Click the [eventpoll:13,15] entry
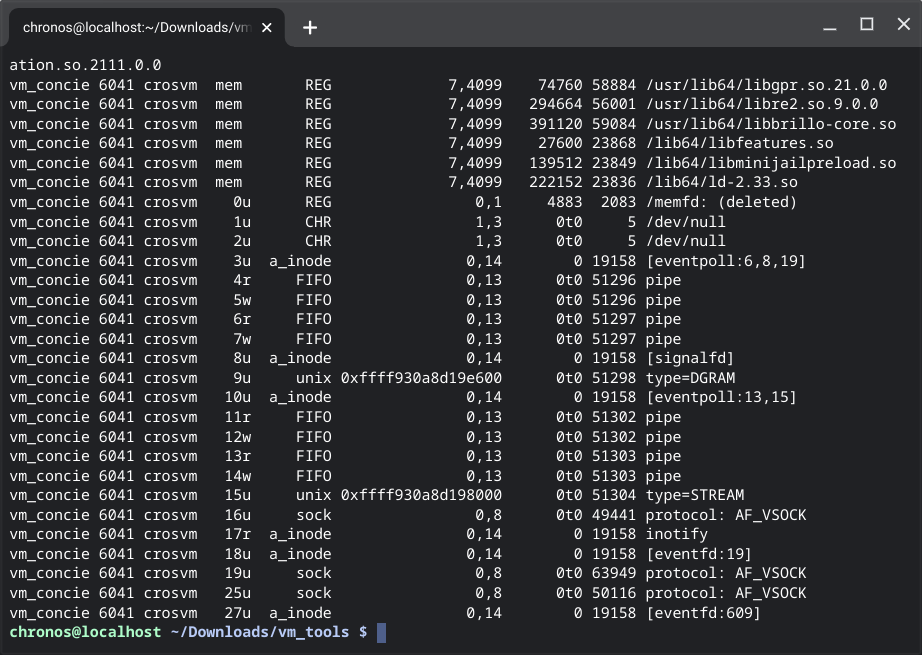Screen dimensions: 922x655 point(721,397)
